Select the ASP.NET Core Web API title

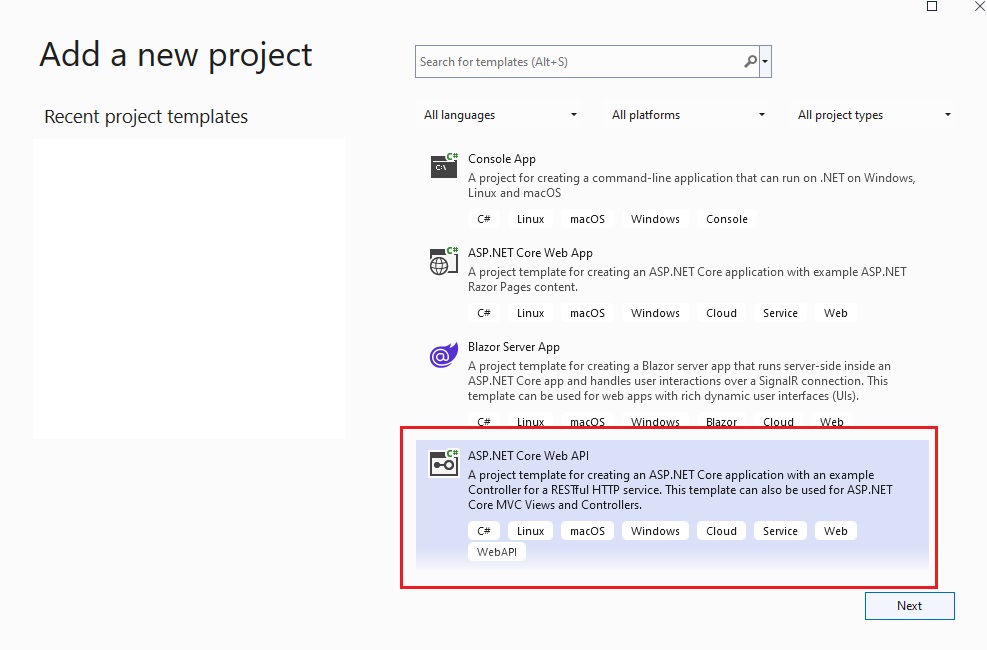pyautogui.click(x=528, y=456)
